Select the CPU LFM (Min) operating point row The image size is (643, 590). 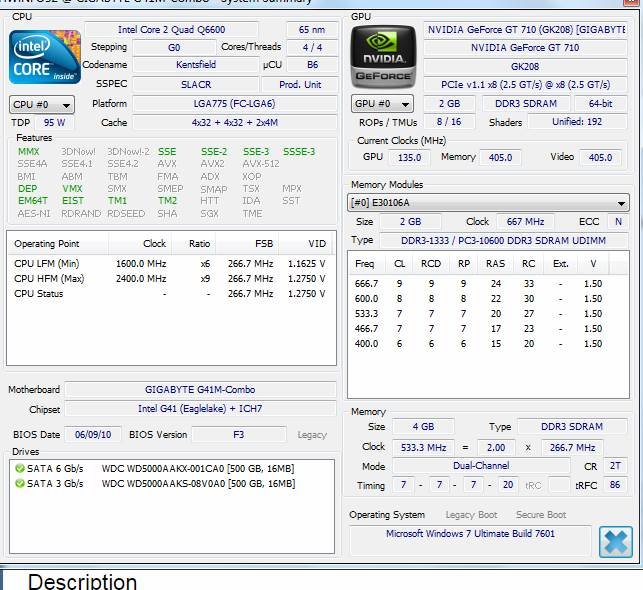click(170, 264)
